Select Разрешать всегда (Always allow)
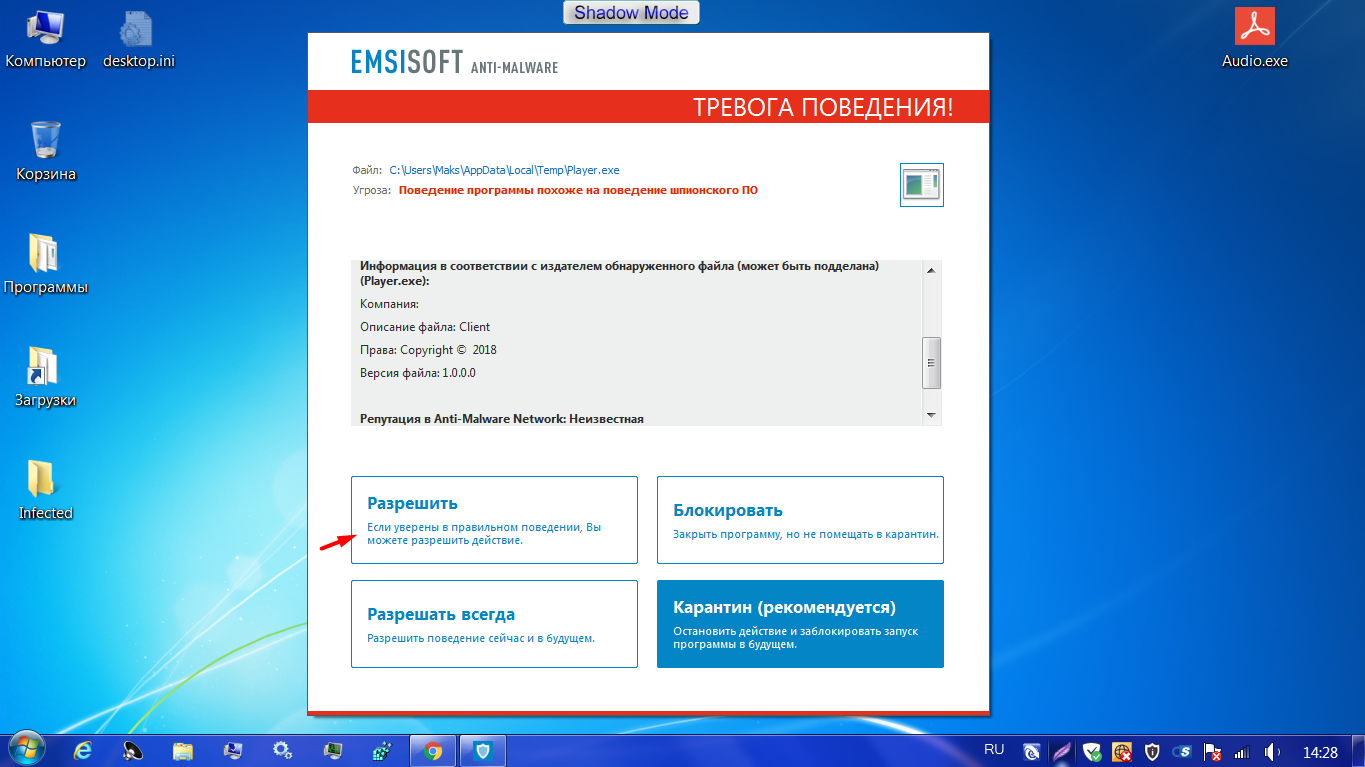Image resolution: width=1365 pixels, height=767 pixels. 494,624
